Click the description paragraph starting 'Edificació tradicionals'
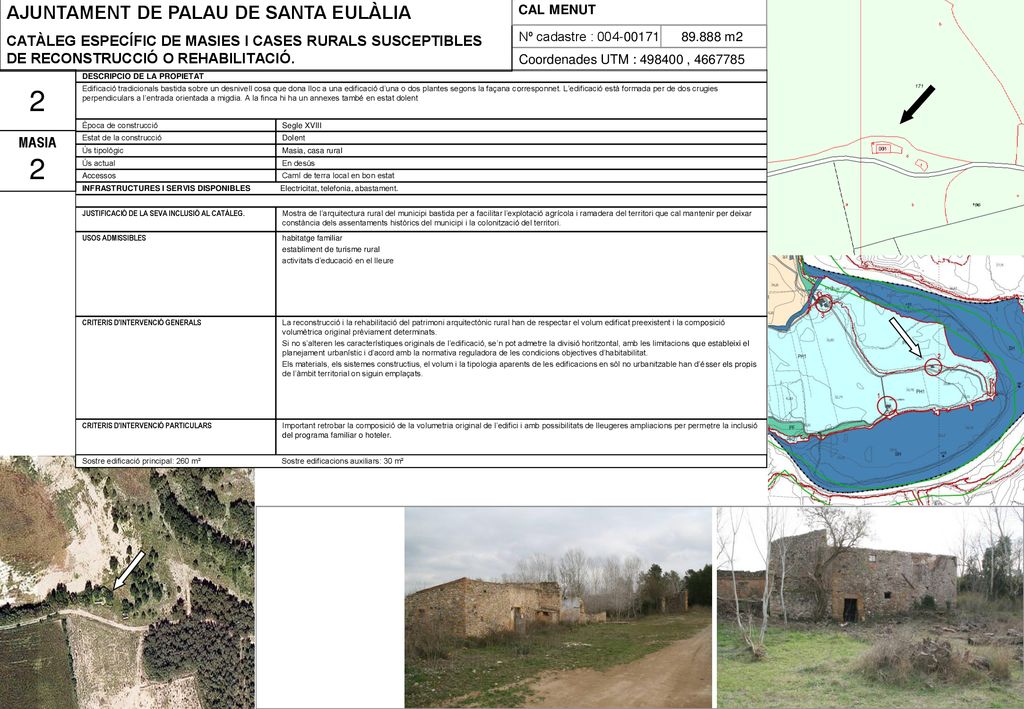The height and width of the screenshot is (709, 1024). click(x=400, y=93)
